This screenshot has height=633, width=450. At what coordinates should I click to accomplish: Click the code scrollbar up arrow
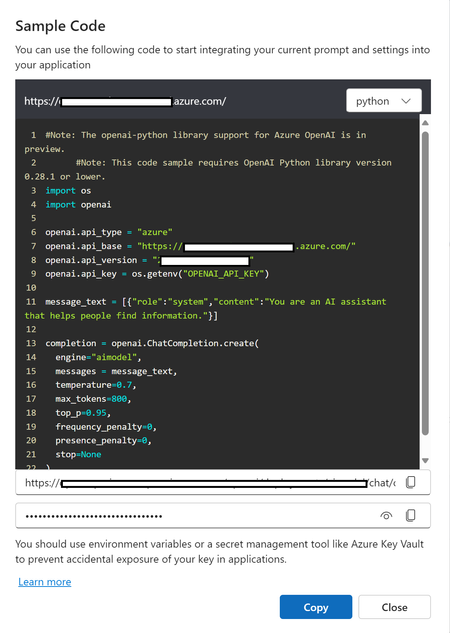pyautogui.click(x=425, y=123)
